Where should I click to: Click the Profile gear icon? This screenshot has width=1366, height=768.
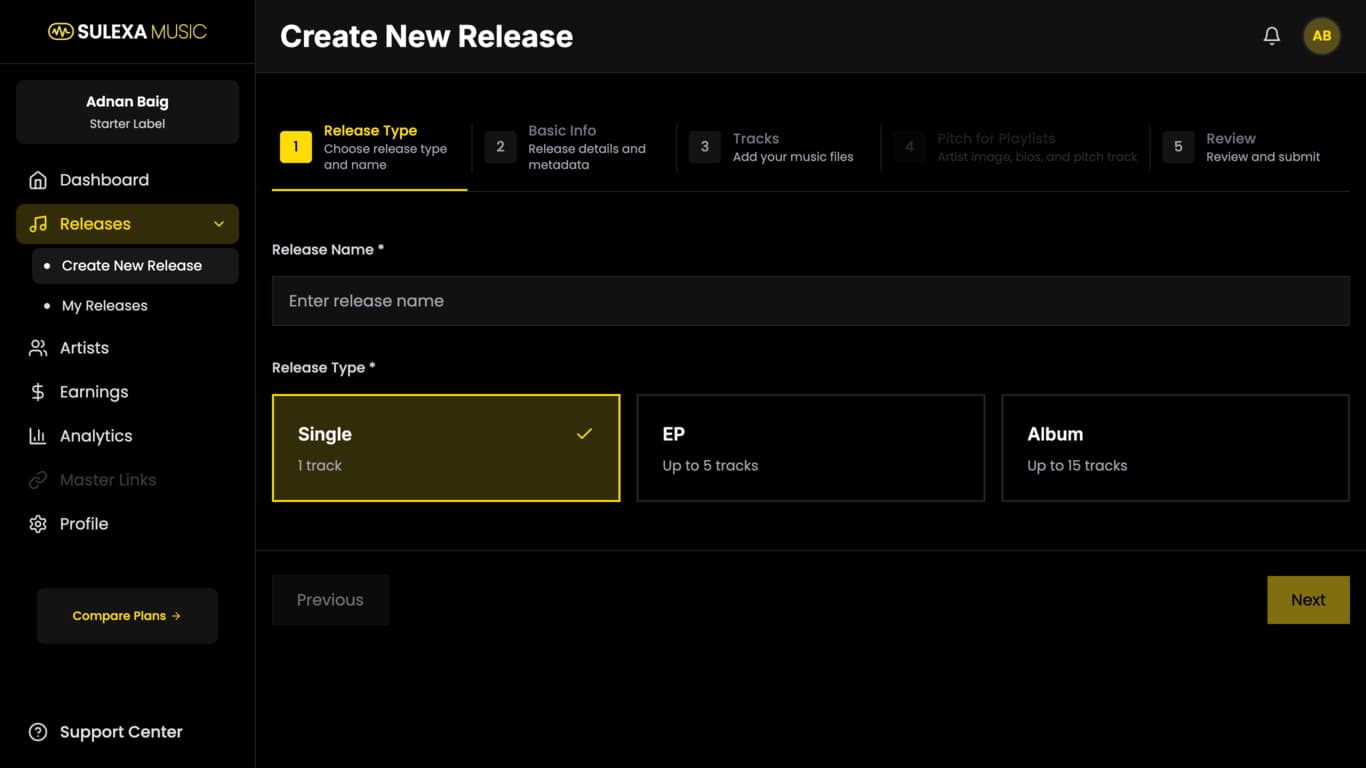(38, 524)
